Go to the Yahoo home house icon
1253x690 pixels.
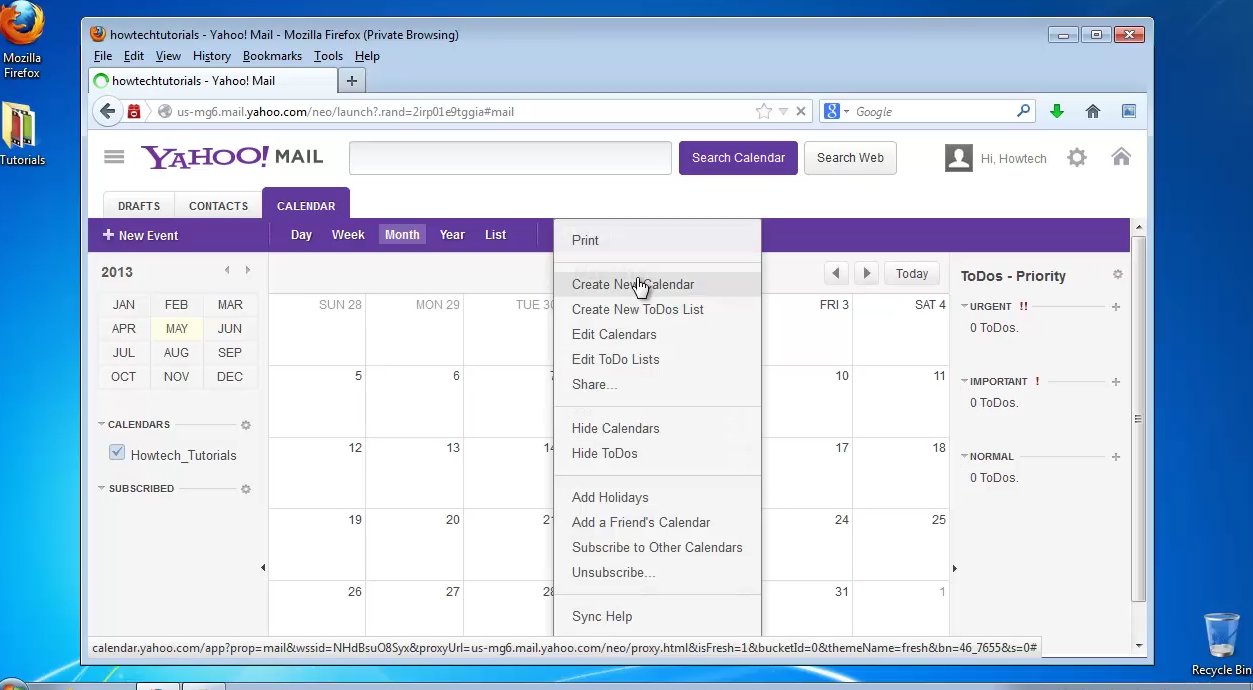pyautogui.click(x=1121, y=156)
